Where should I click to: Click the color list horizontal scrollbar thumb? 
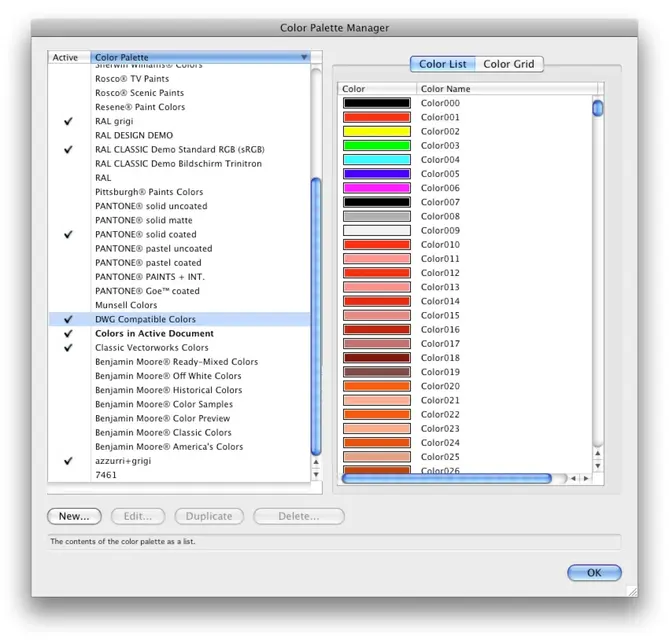tap(447, 478)
